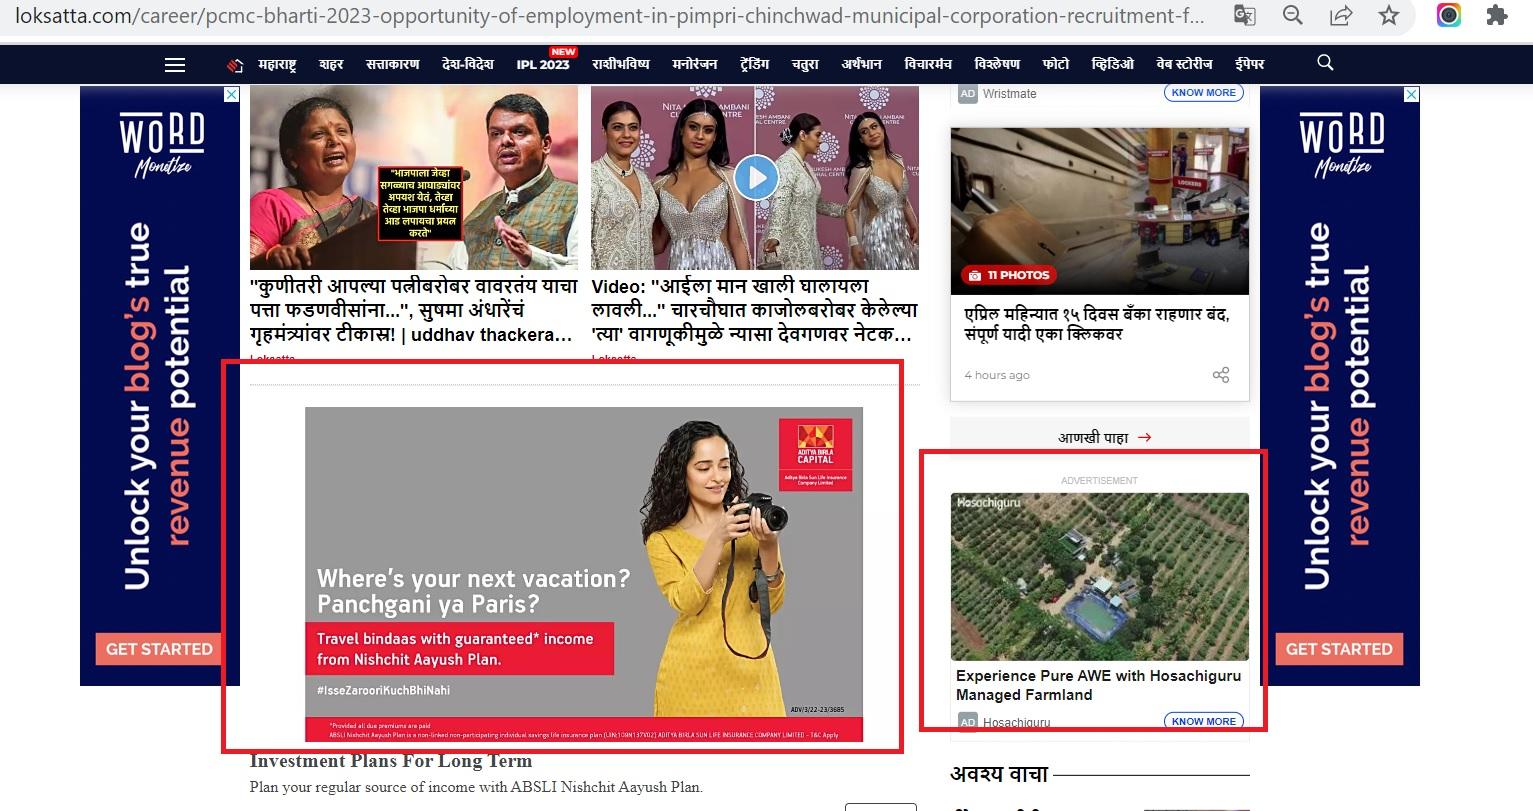Open the वेब स्टोरीज menu item
The image size is (1533, 811).
tap(1184, 64)
